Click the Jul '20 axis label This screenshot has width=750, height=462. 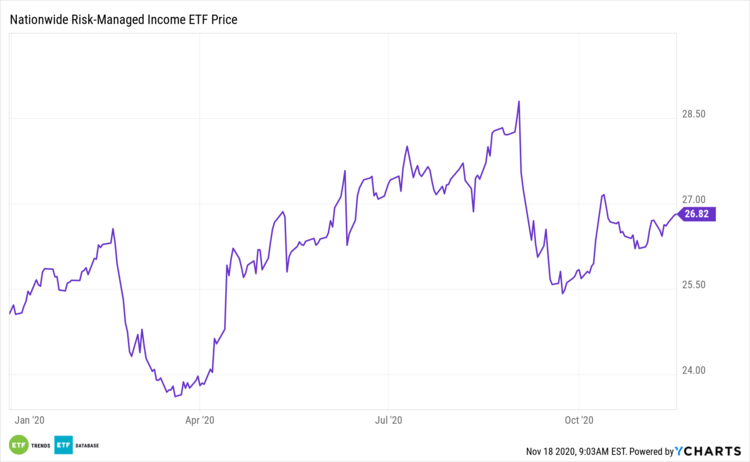389,421
